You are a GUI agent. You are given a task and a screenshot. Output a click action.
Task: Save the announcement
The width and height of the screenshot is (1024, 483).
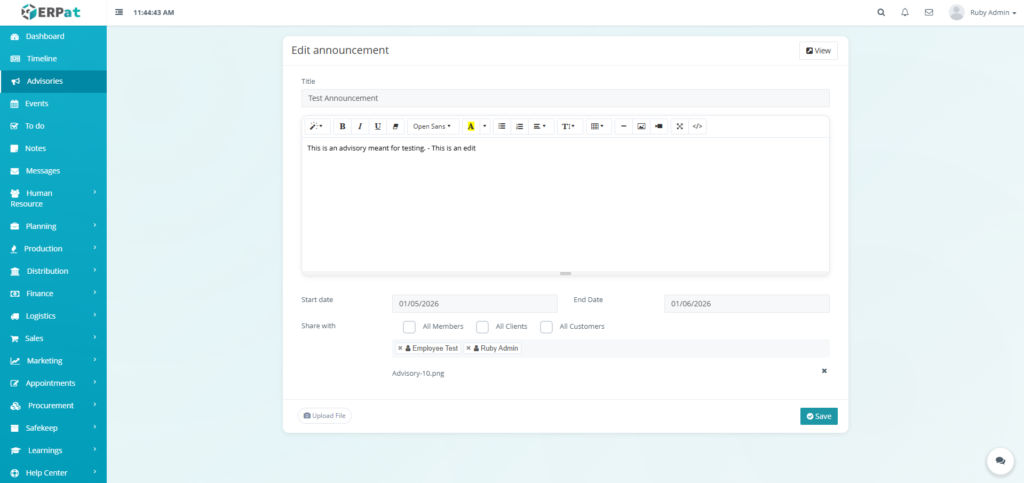tap(818, 416)
